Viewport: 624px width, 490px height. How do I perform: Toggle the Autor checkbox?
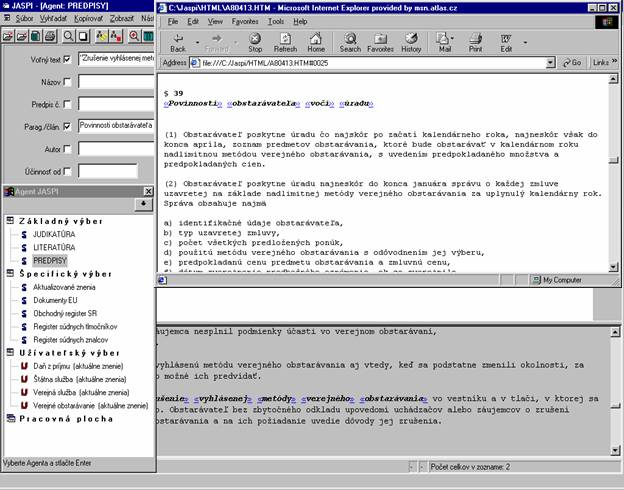point(67,149)
